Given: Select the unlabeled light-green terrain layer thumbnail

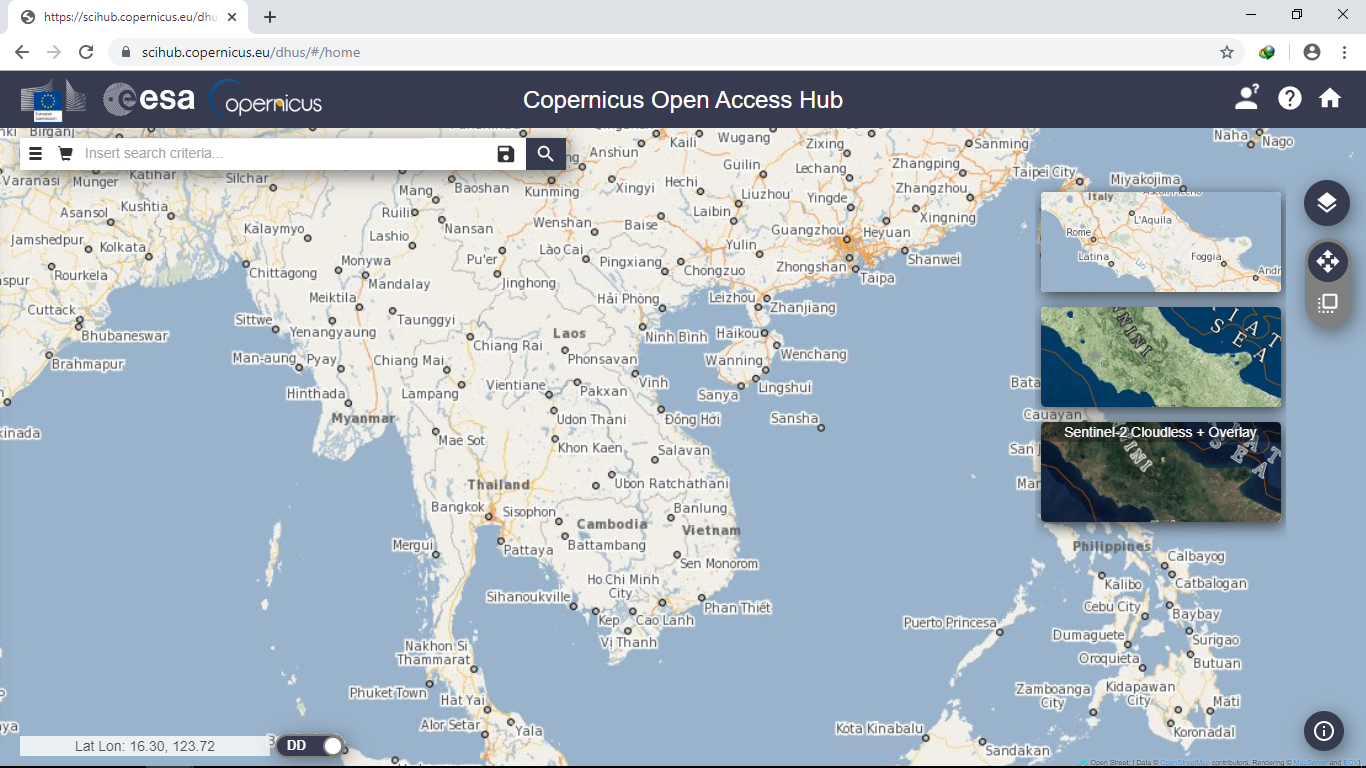Looking at the screenshot, I should click(x=1161, y=357).
